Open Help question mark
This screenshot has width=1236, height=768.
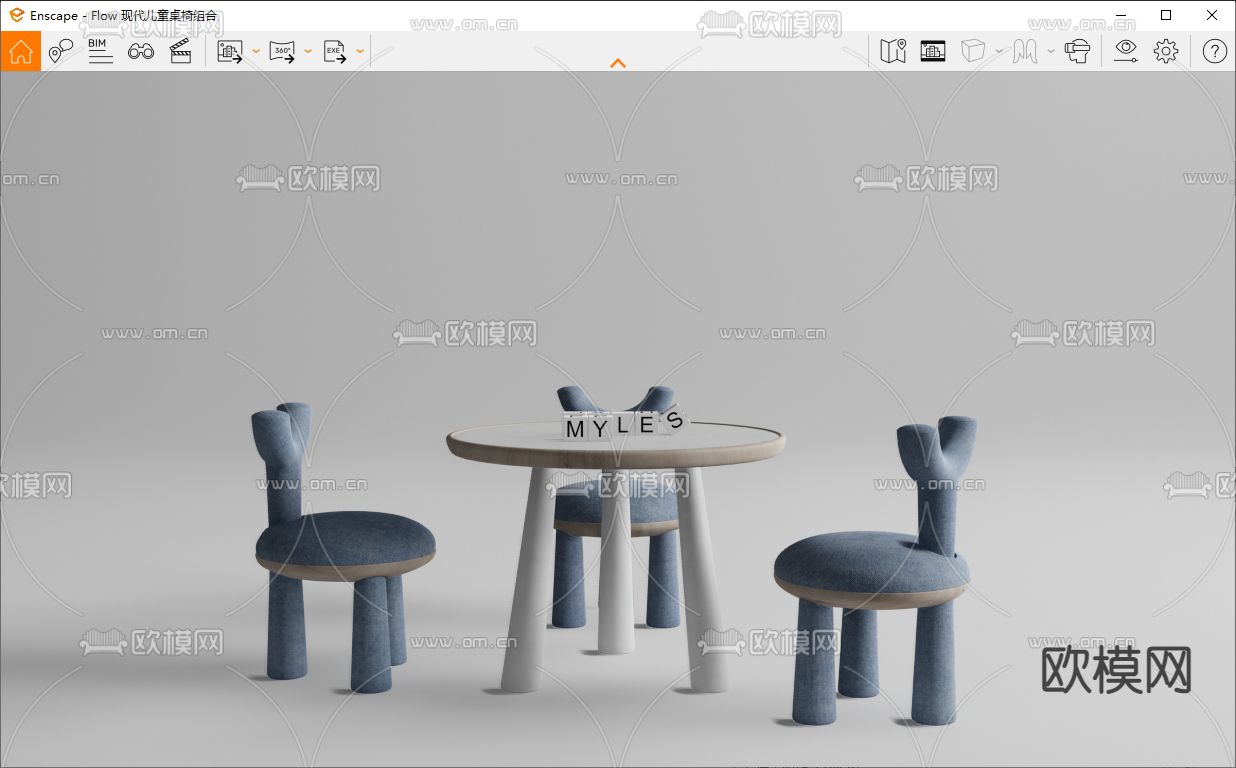tap(1215, 51)
